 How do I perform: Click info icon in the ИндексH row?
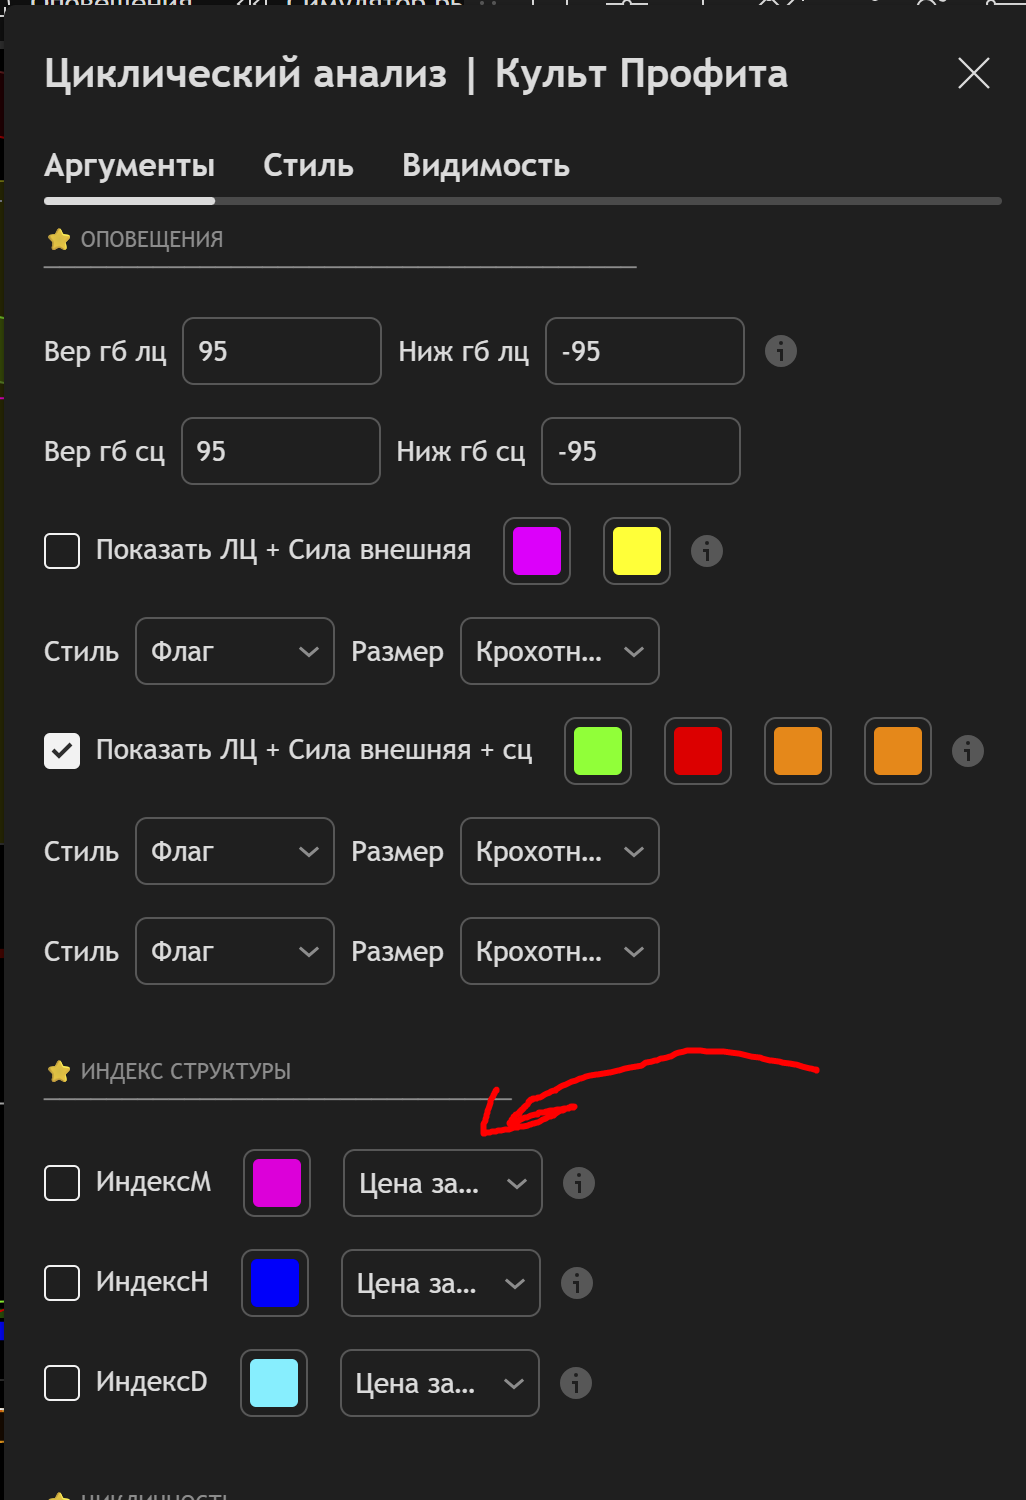(x=577, y=1283)
